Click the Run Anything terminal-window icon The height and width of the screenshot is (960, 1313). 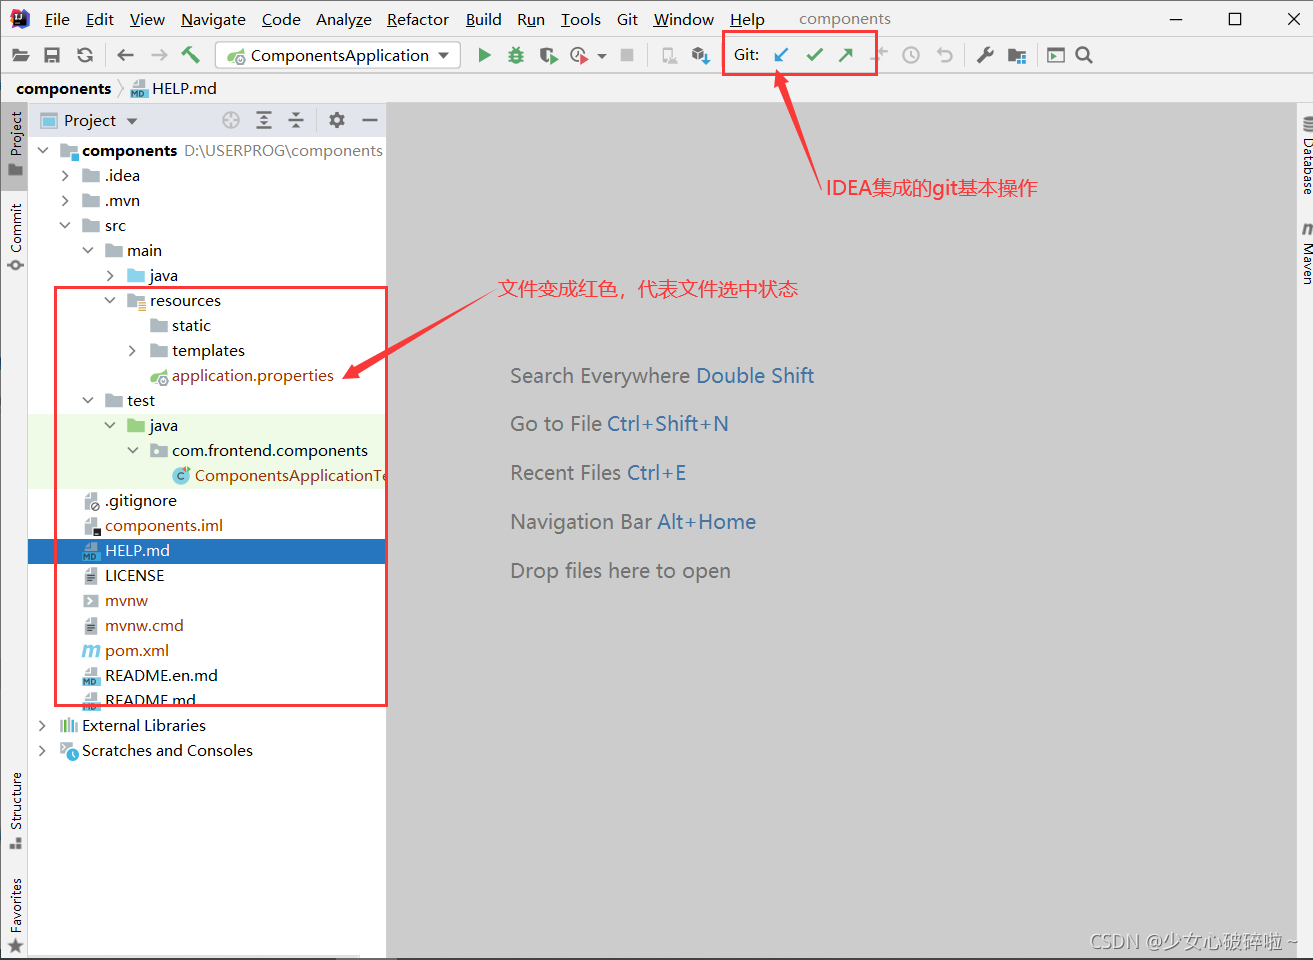coord(1056,55)
